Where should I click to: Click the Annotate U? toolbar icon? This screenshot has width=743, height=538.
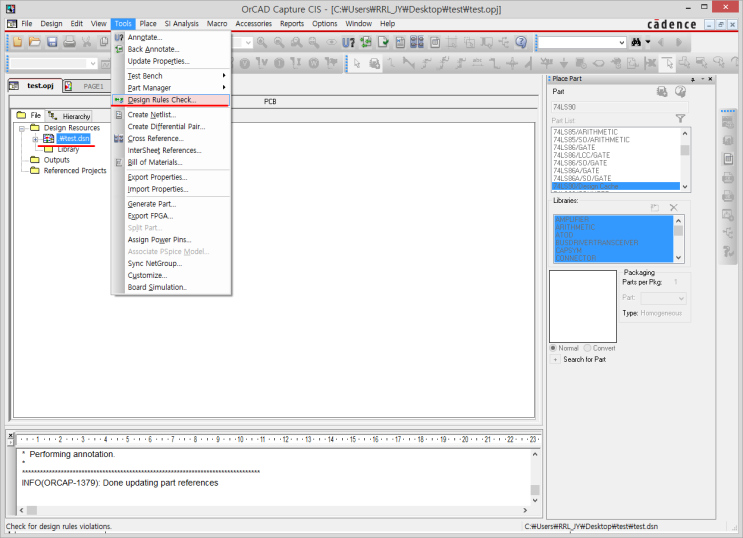coord(348,42)
